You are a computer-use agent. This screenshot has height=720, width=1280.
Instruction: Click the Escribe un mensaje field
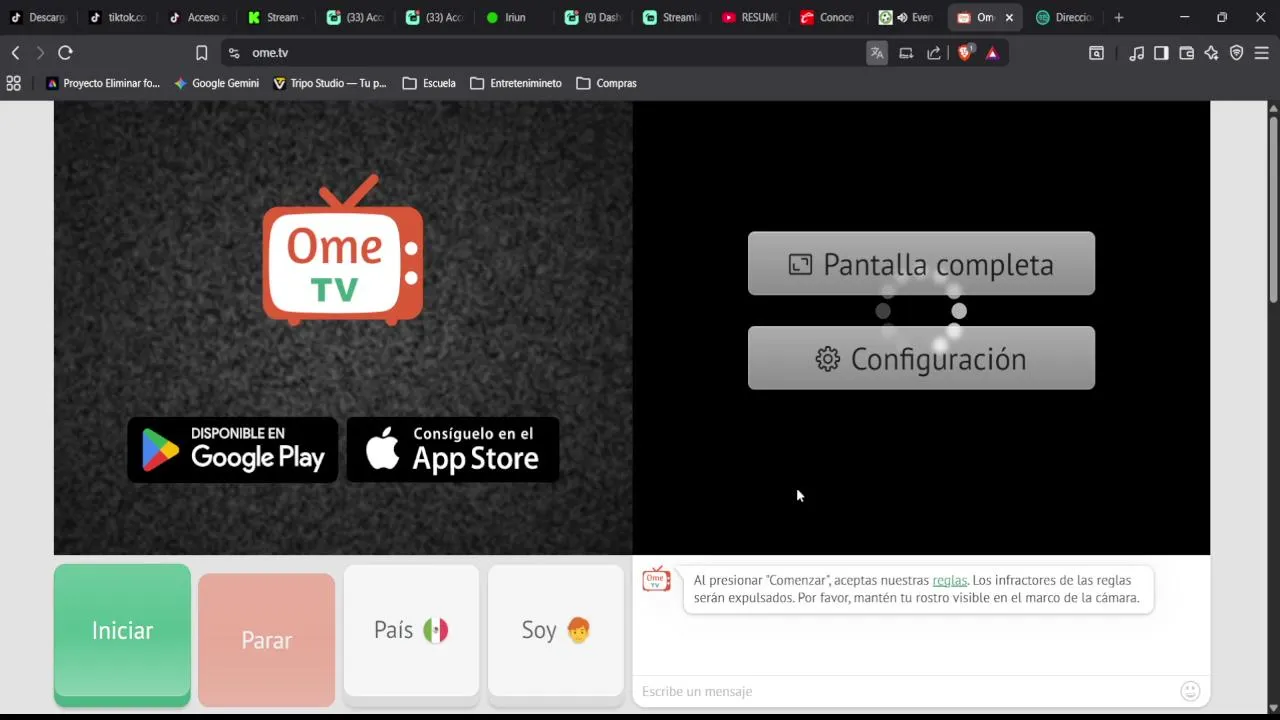click(905, 691)
